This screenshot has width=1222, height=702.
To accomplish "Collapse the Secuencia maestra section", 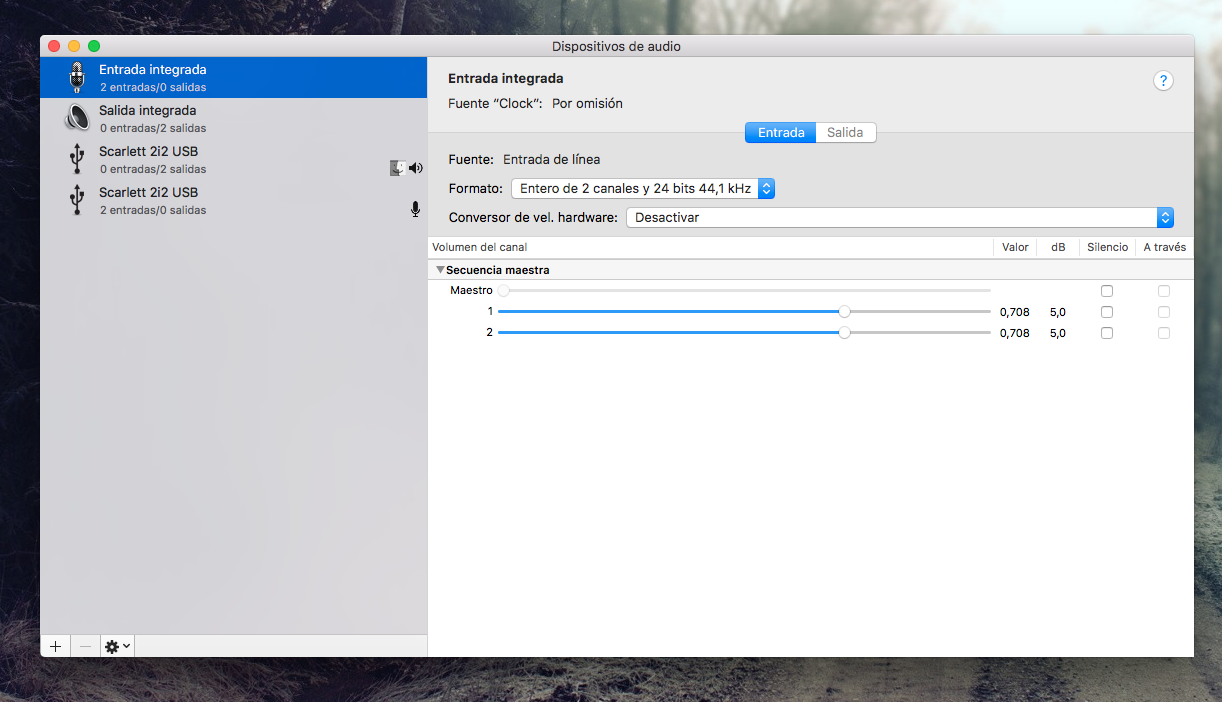I will point(440,270).
